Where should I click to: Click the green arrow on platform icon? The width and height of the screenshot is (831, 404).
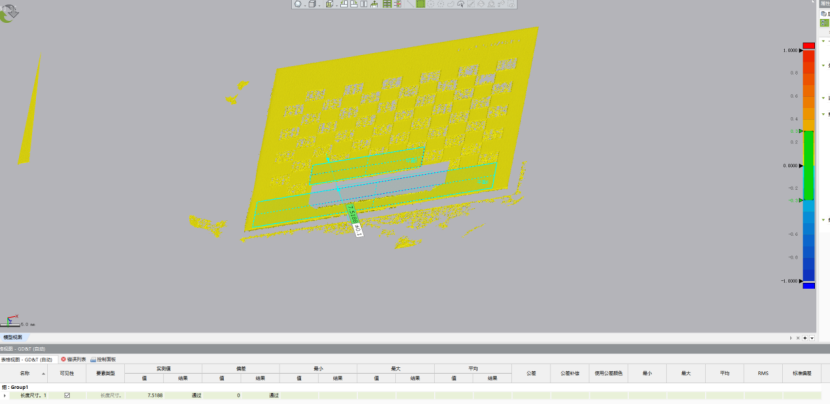coord(374,4)
